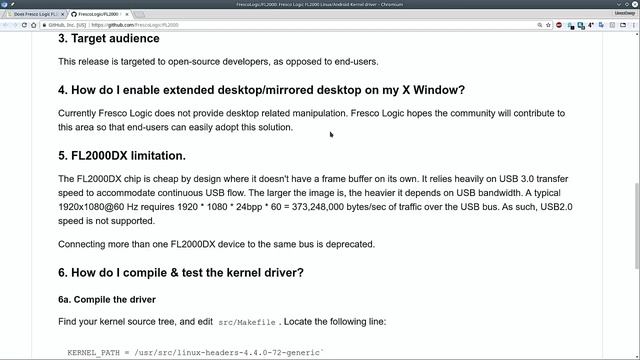640x360 pixels.
Task: Click the secure padlock site info icon
Action: click(x=44, y=25)
